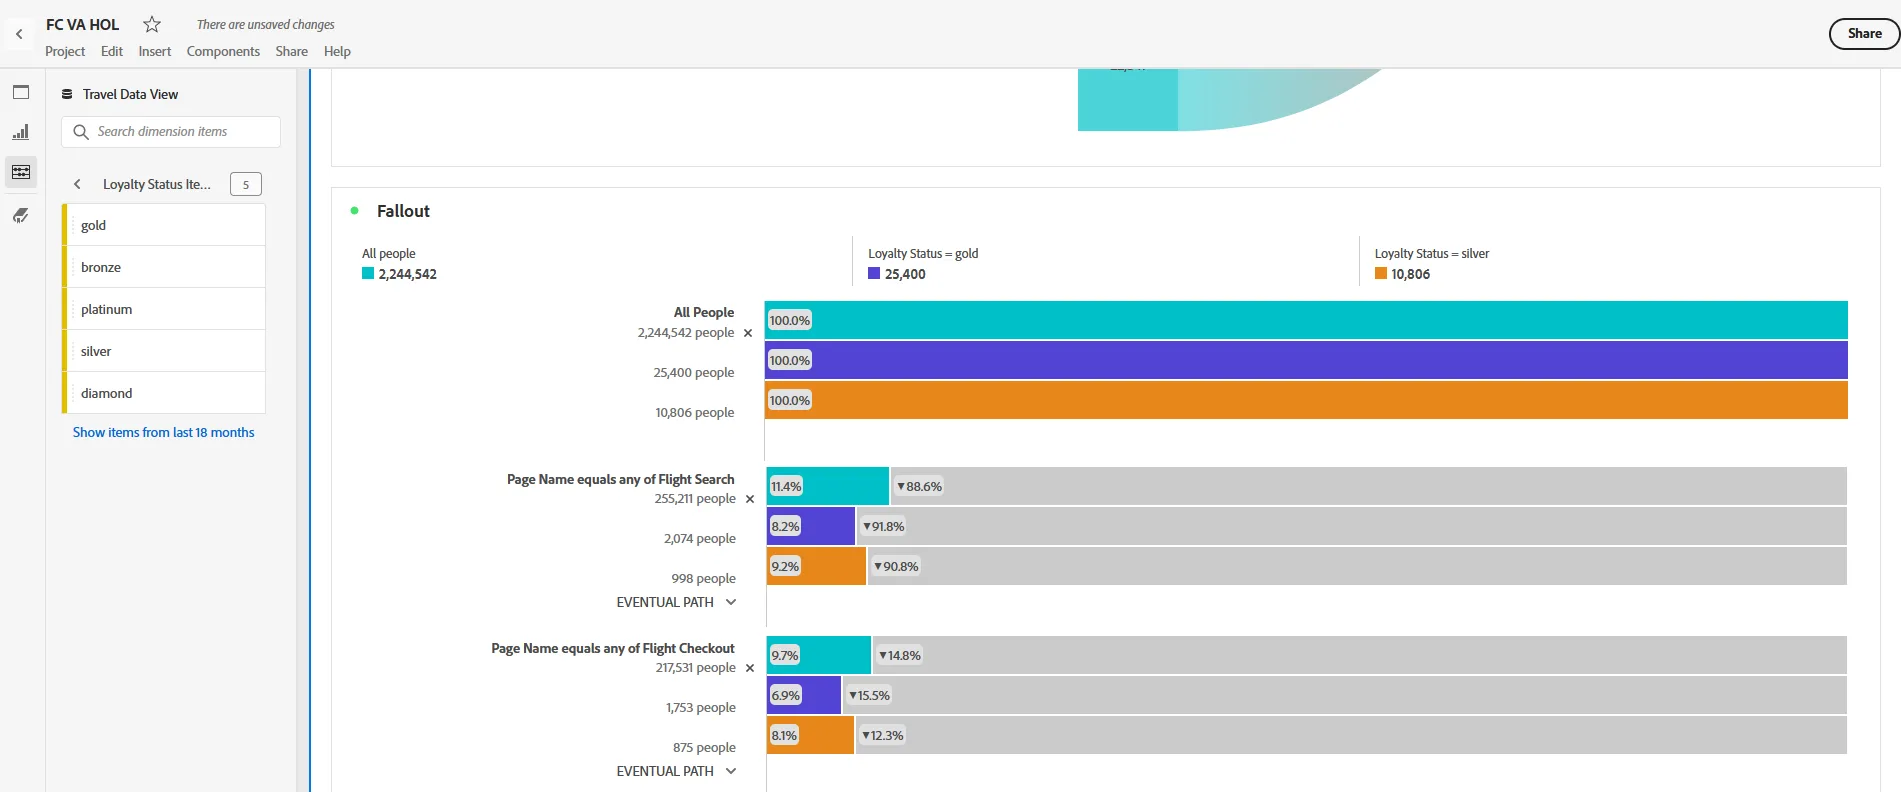Click the 8.1% orange Flight Checkout bar
The image size is (1901, 792).
810,735
